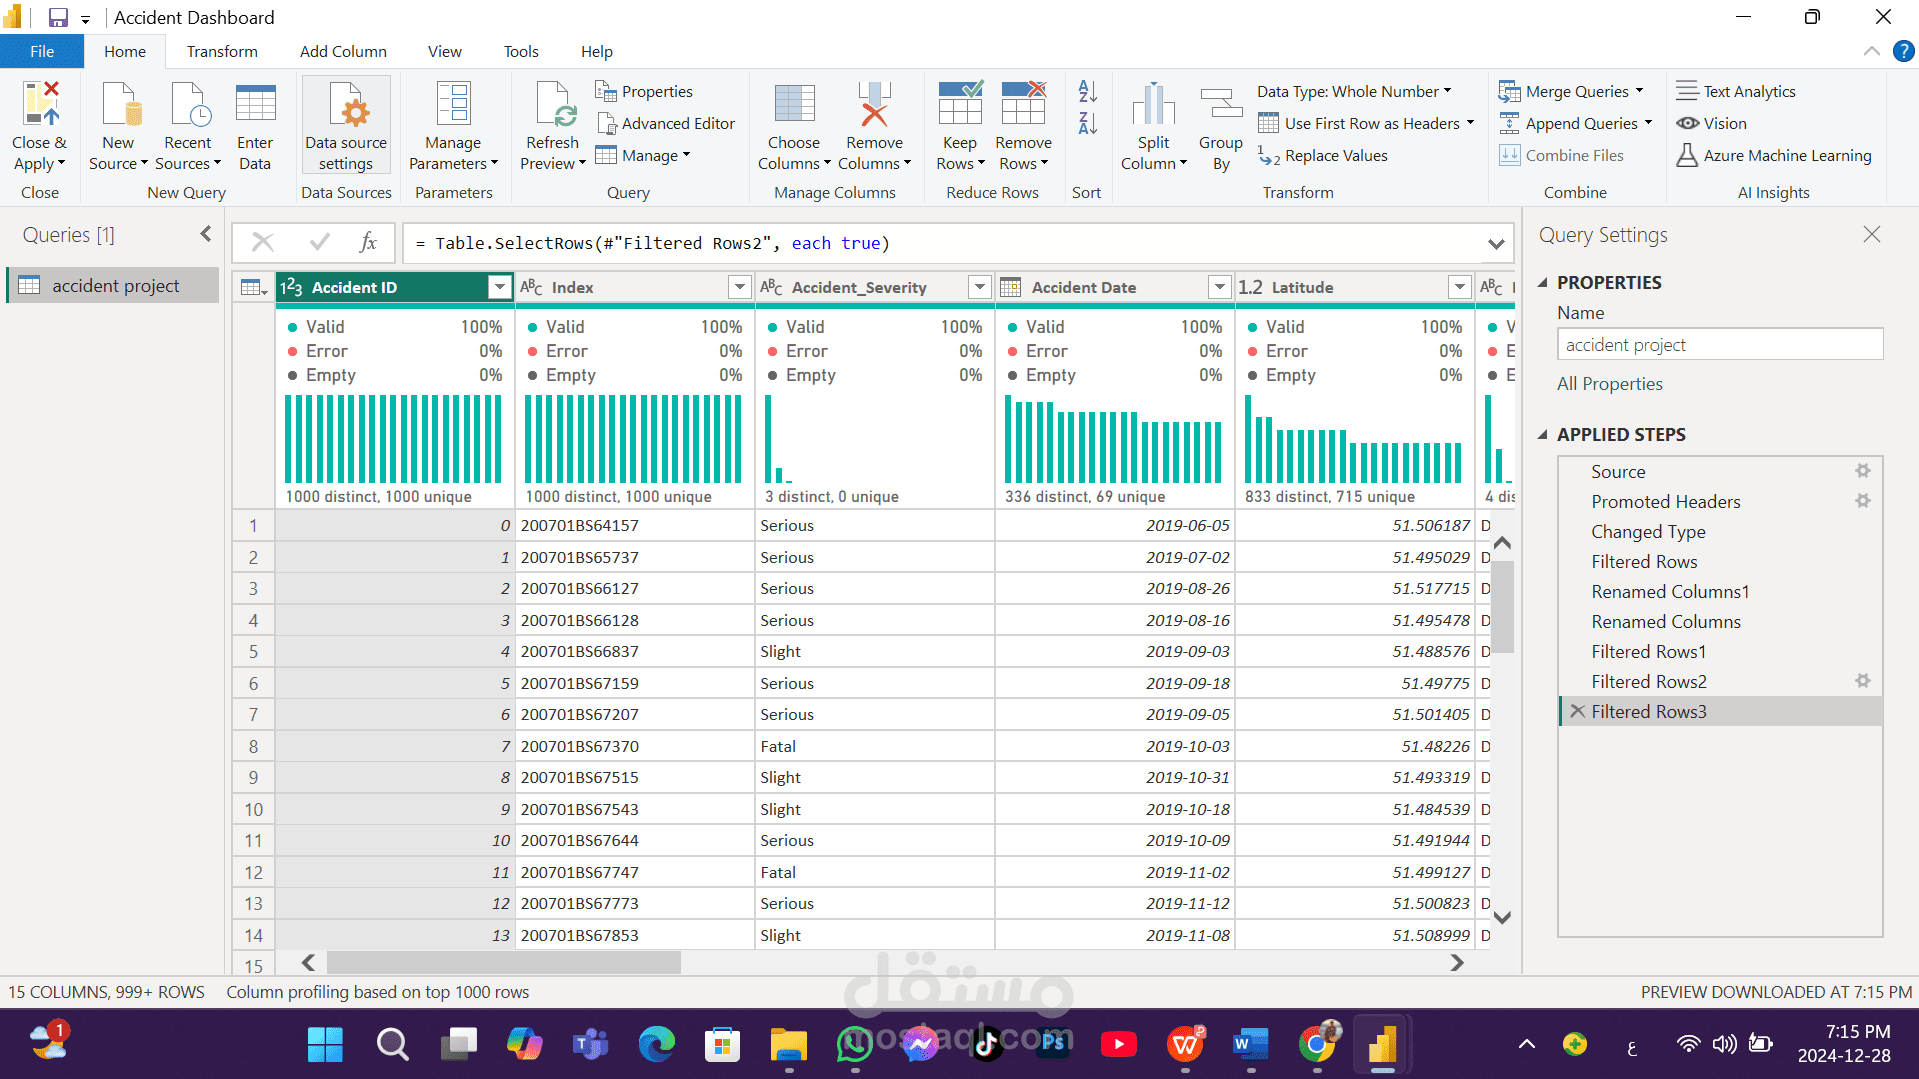
Task: Open gear settings for Source step
Action: pyautogui.click(x=1862, y=471)
